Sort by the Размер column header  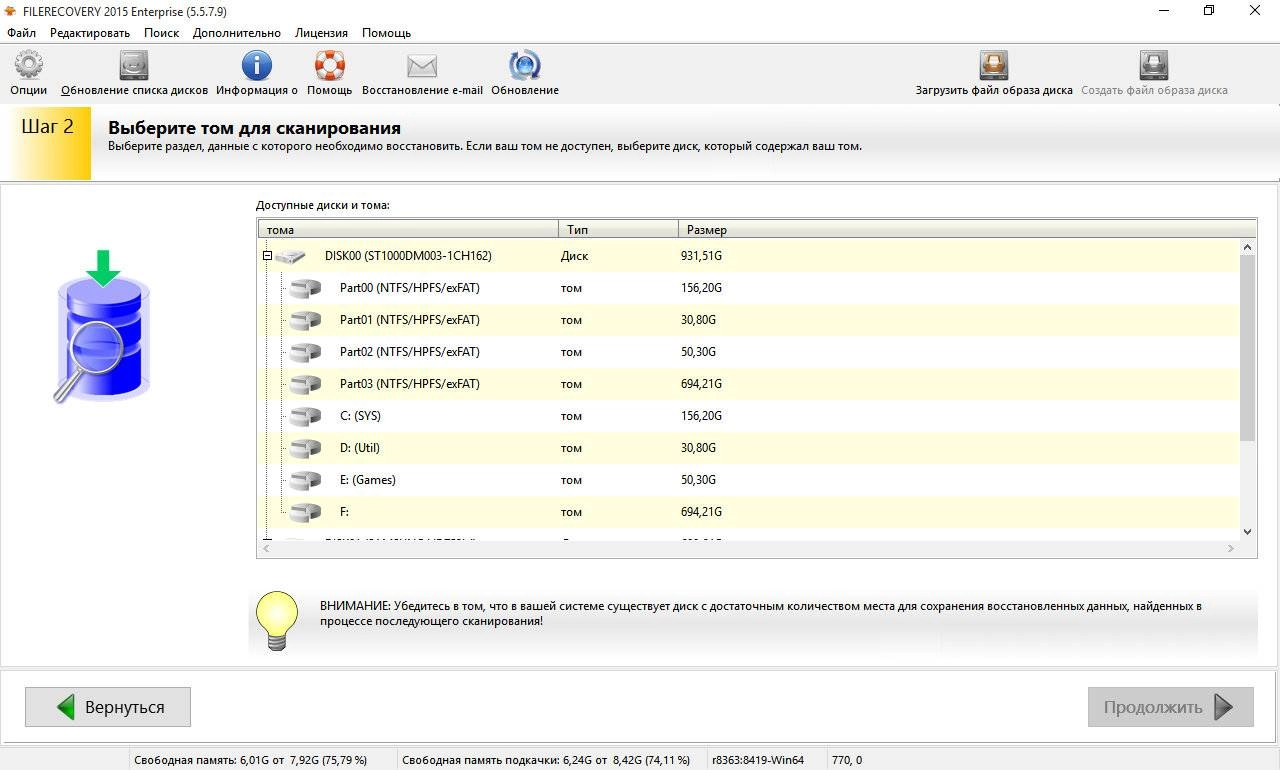click(967, 230)
